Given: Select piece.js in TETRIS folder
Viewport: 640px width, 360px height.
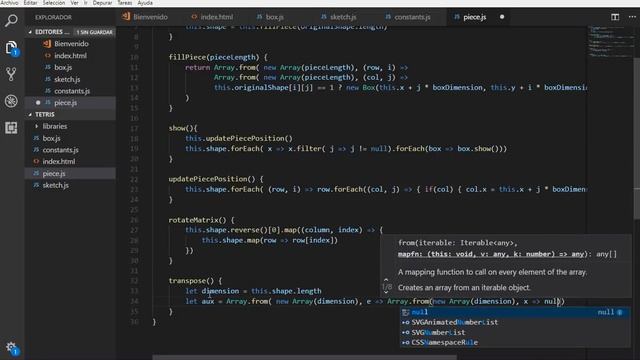Looking at the screenshot, I should pos(71,173).
